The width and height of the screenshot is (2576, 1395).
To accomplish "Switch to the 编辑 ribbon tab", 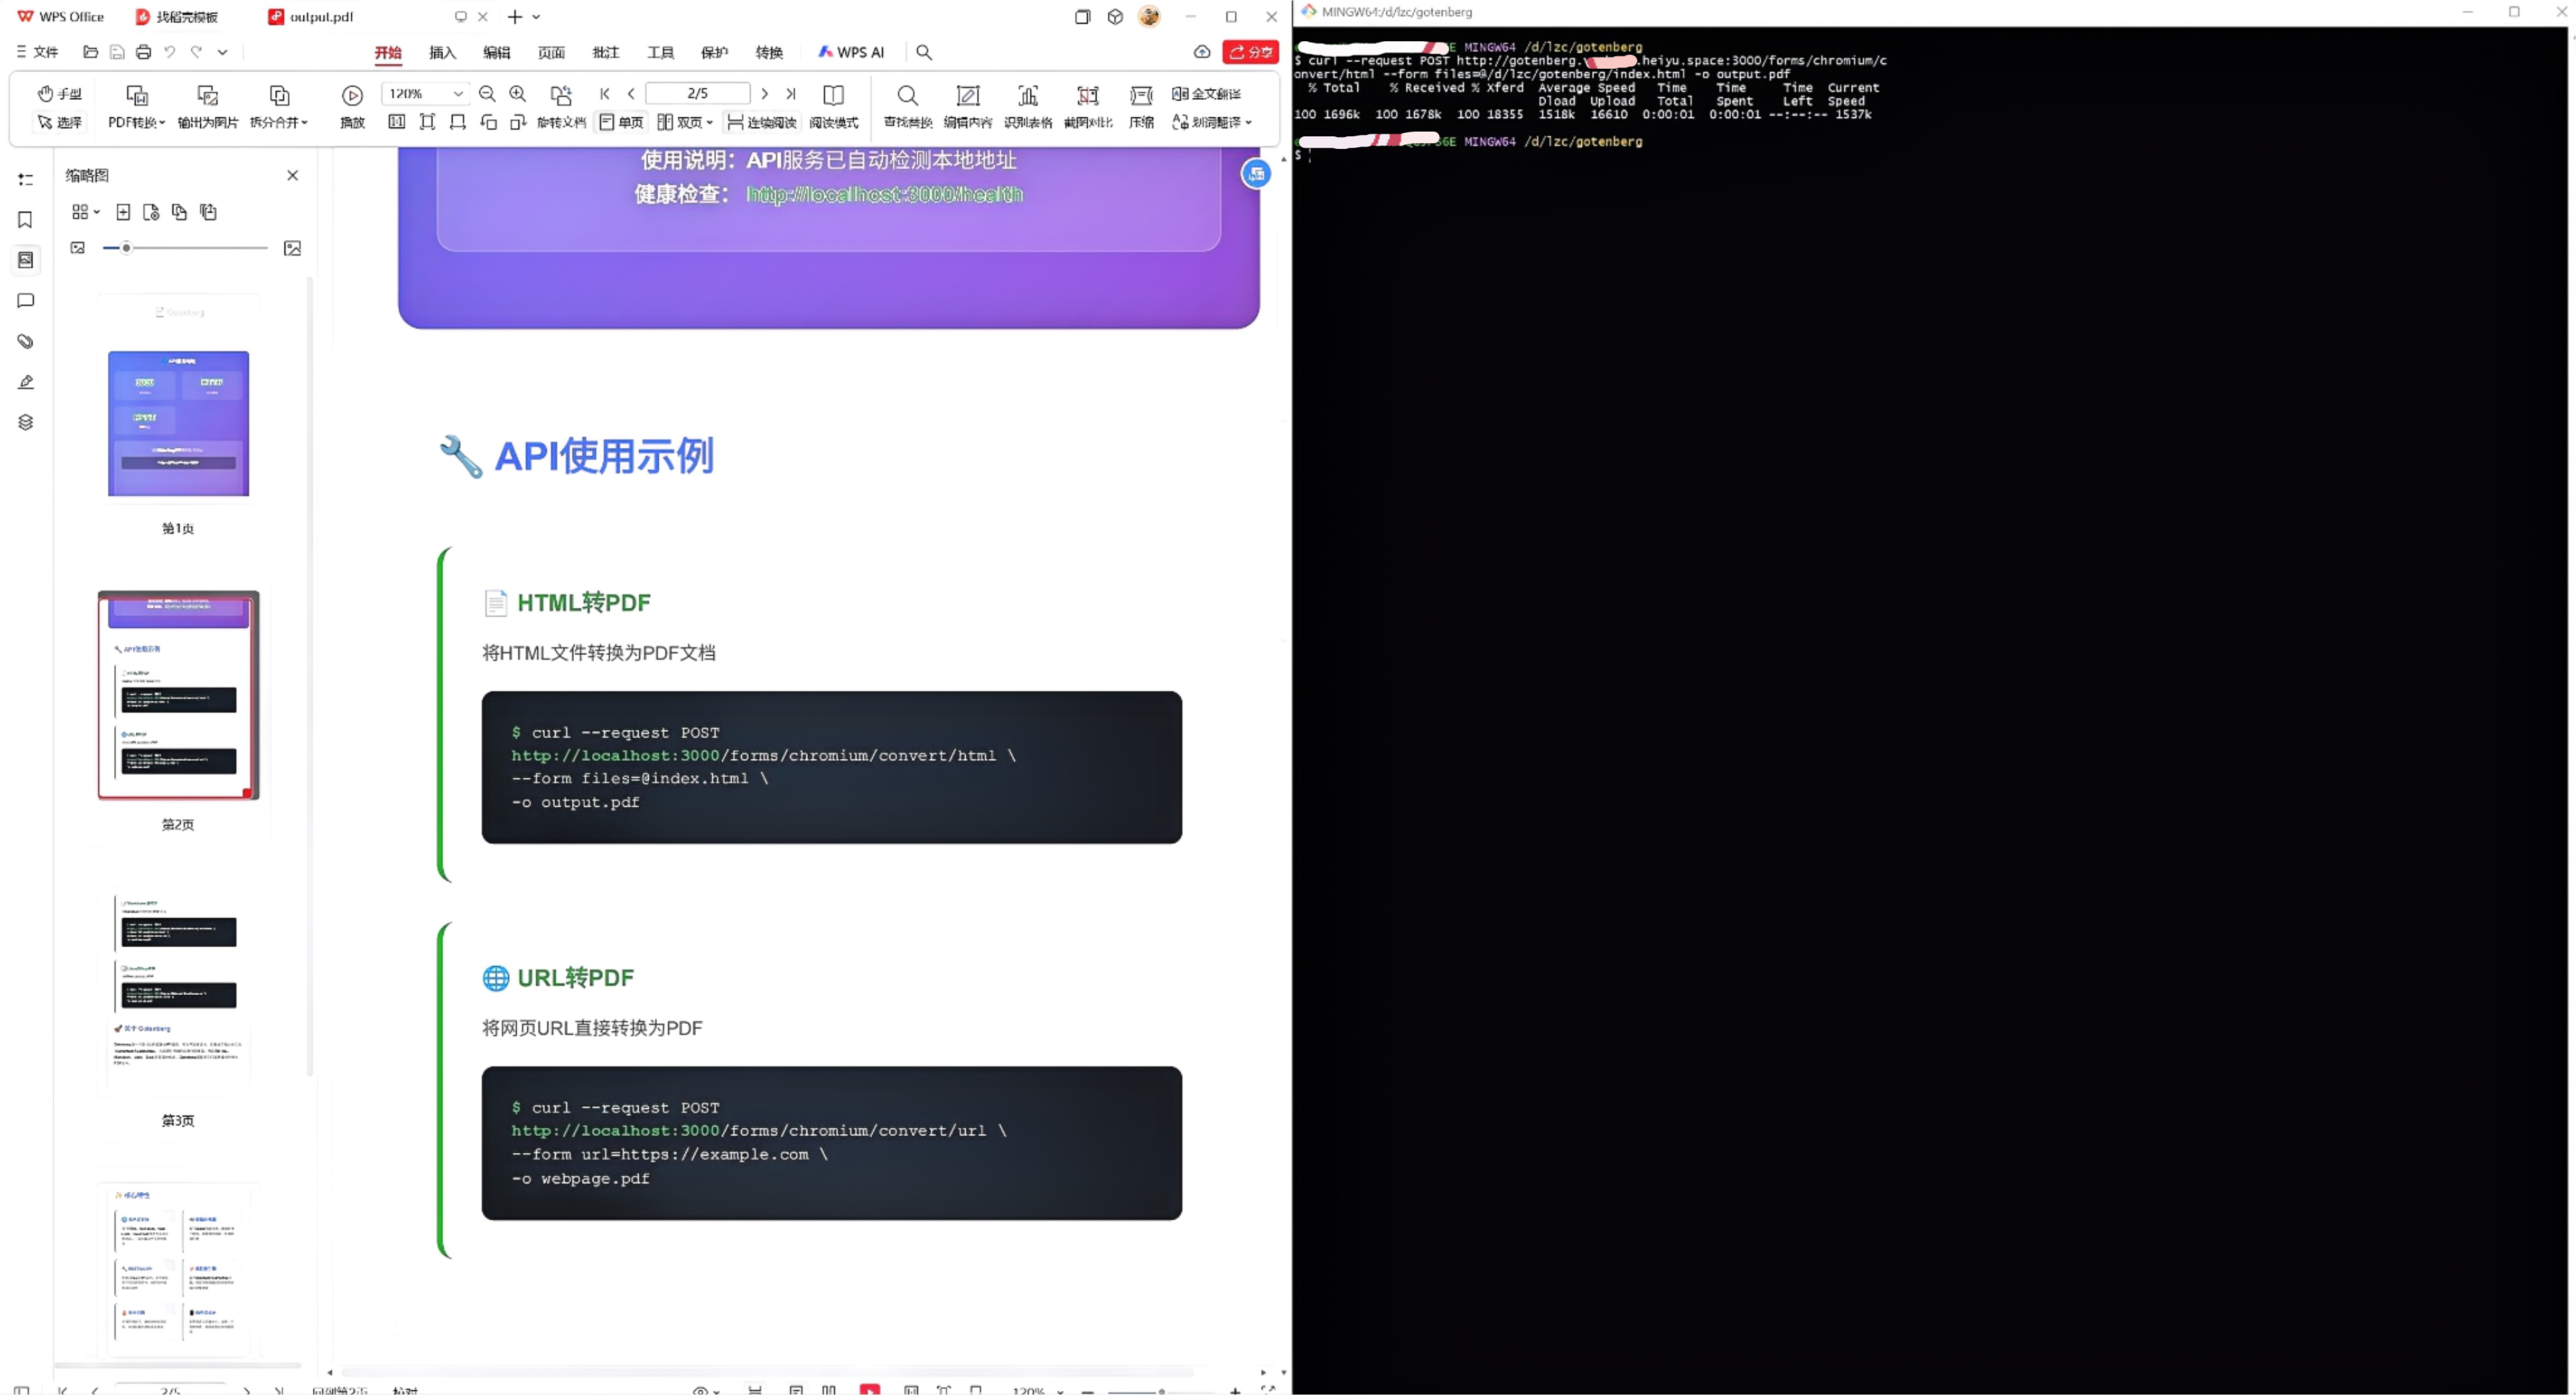I will pos(497,52).
